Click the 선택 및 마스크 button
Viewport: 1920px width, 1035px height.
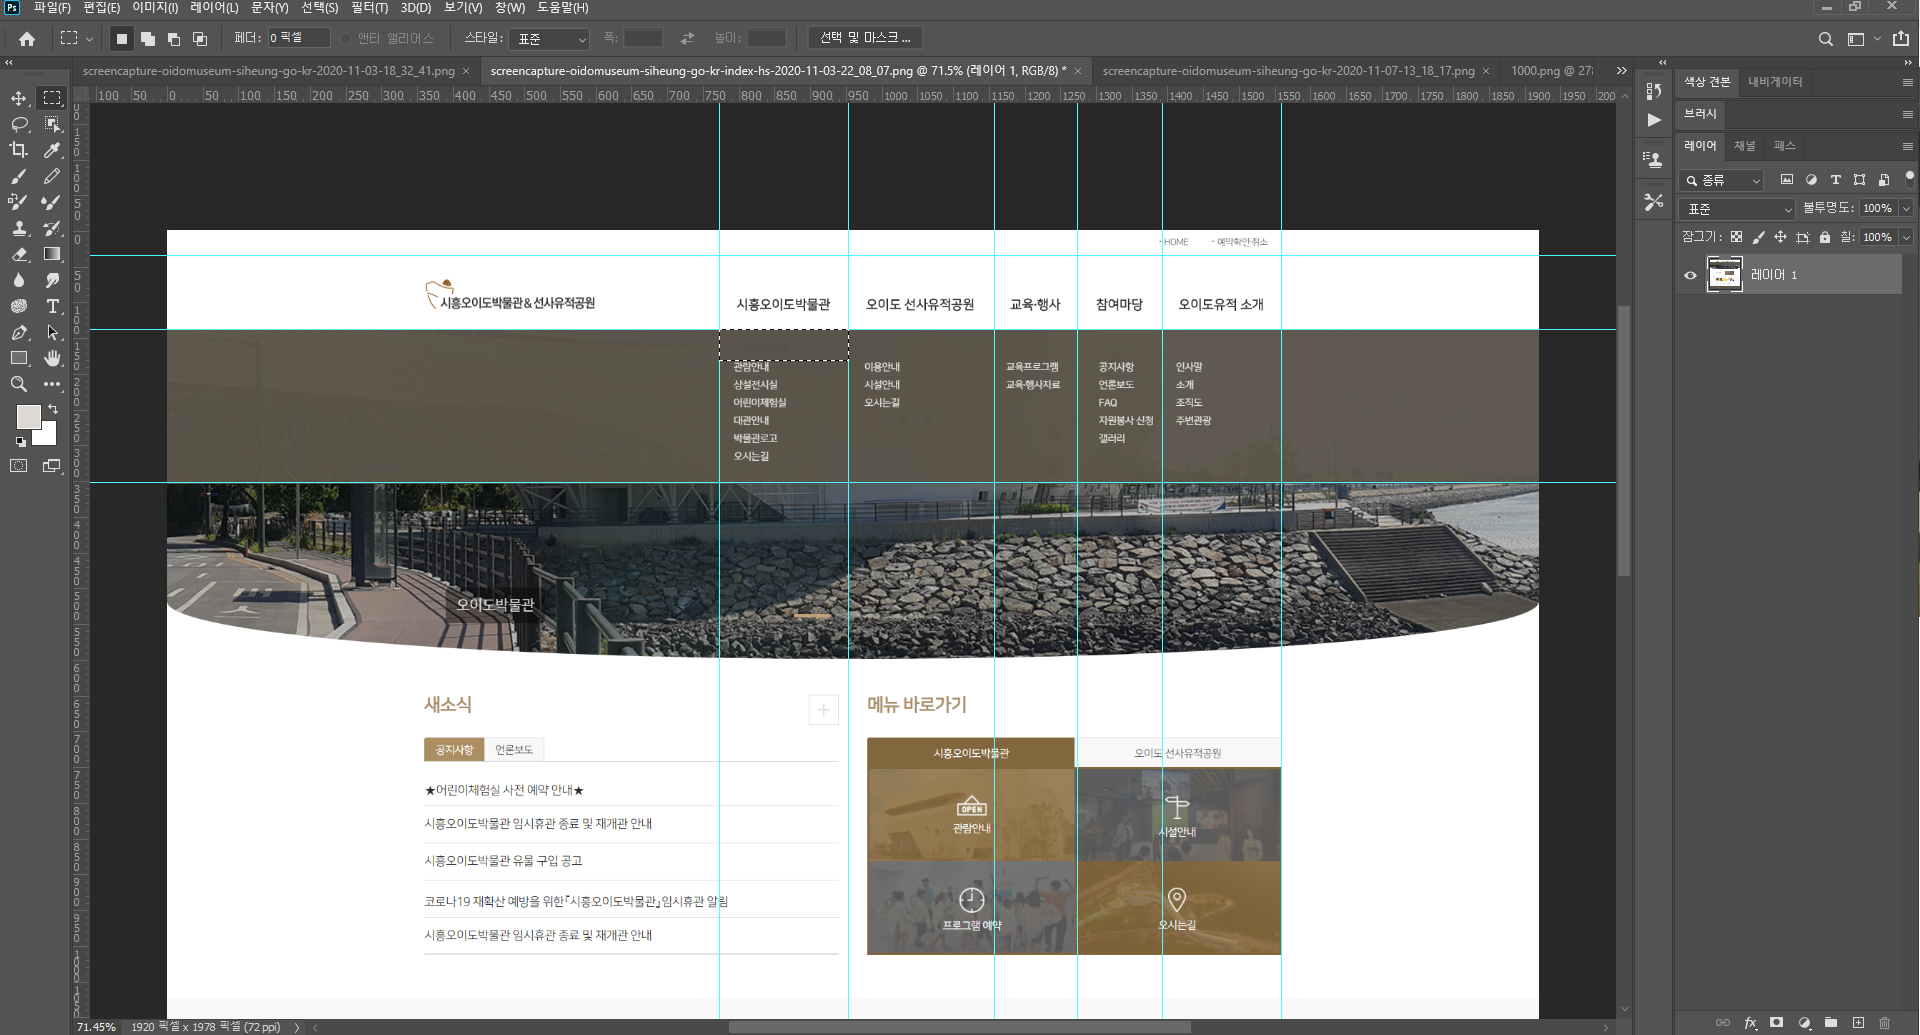(x=865, y=38)
